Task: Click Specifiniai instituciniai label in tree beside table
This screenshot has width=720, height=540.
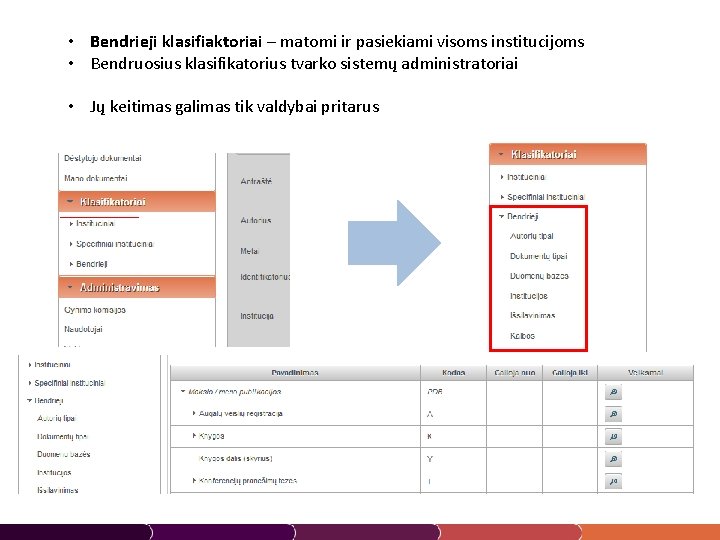Action: [69, 383]
